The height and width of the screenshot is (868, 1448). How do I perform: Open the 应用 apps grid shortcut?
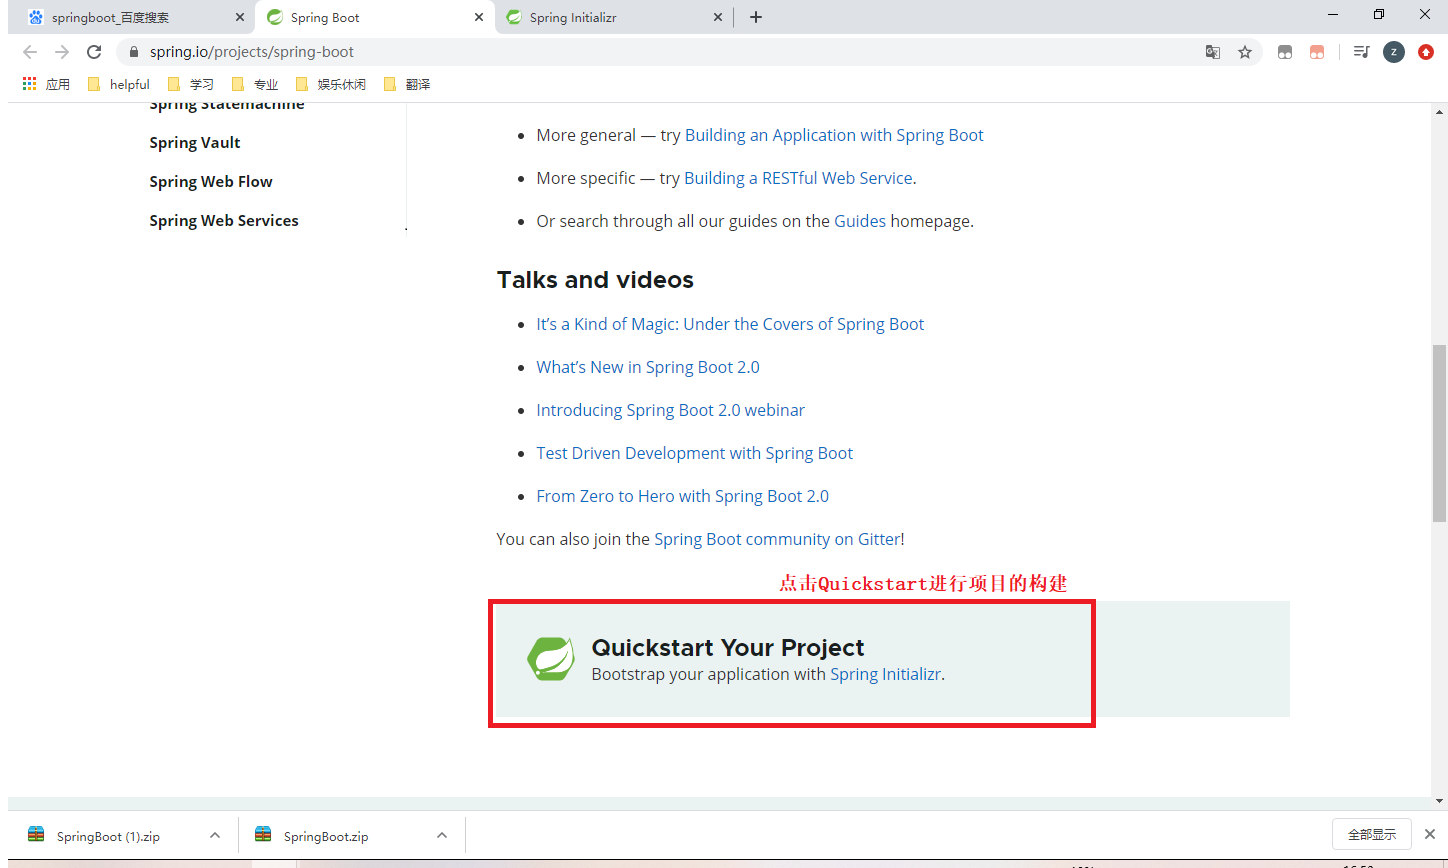(x=46, y=84)
